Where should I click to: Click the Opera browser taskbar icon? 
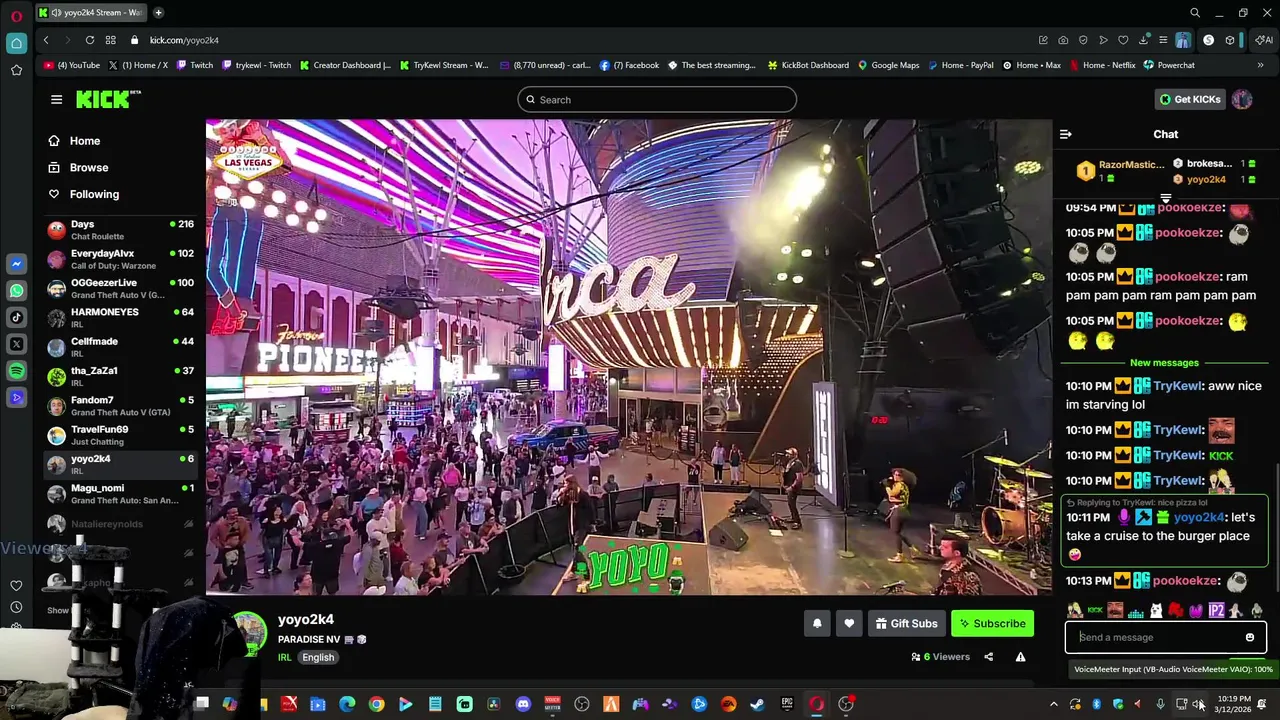tap(816, 704)
